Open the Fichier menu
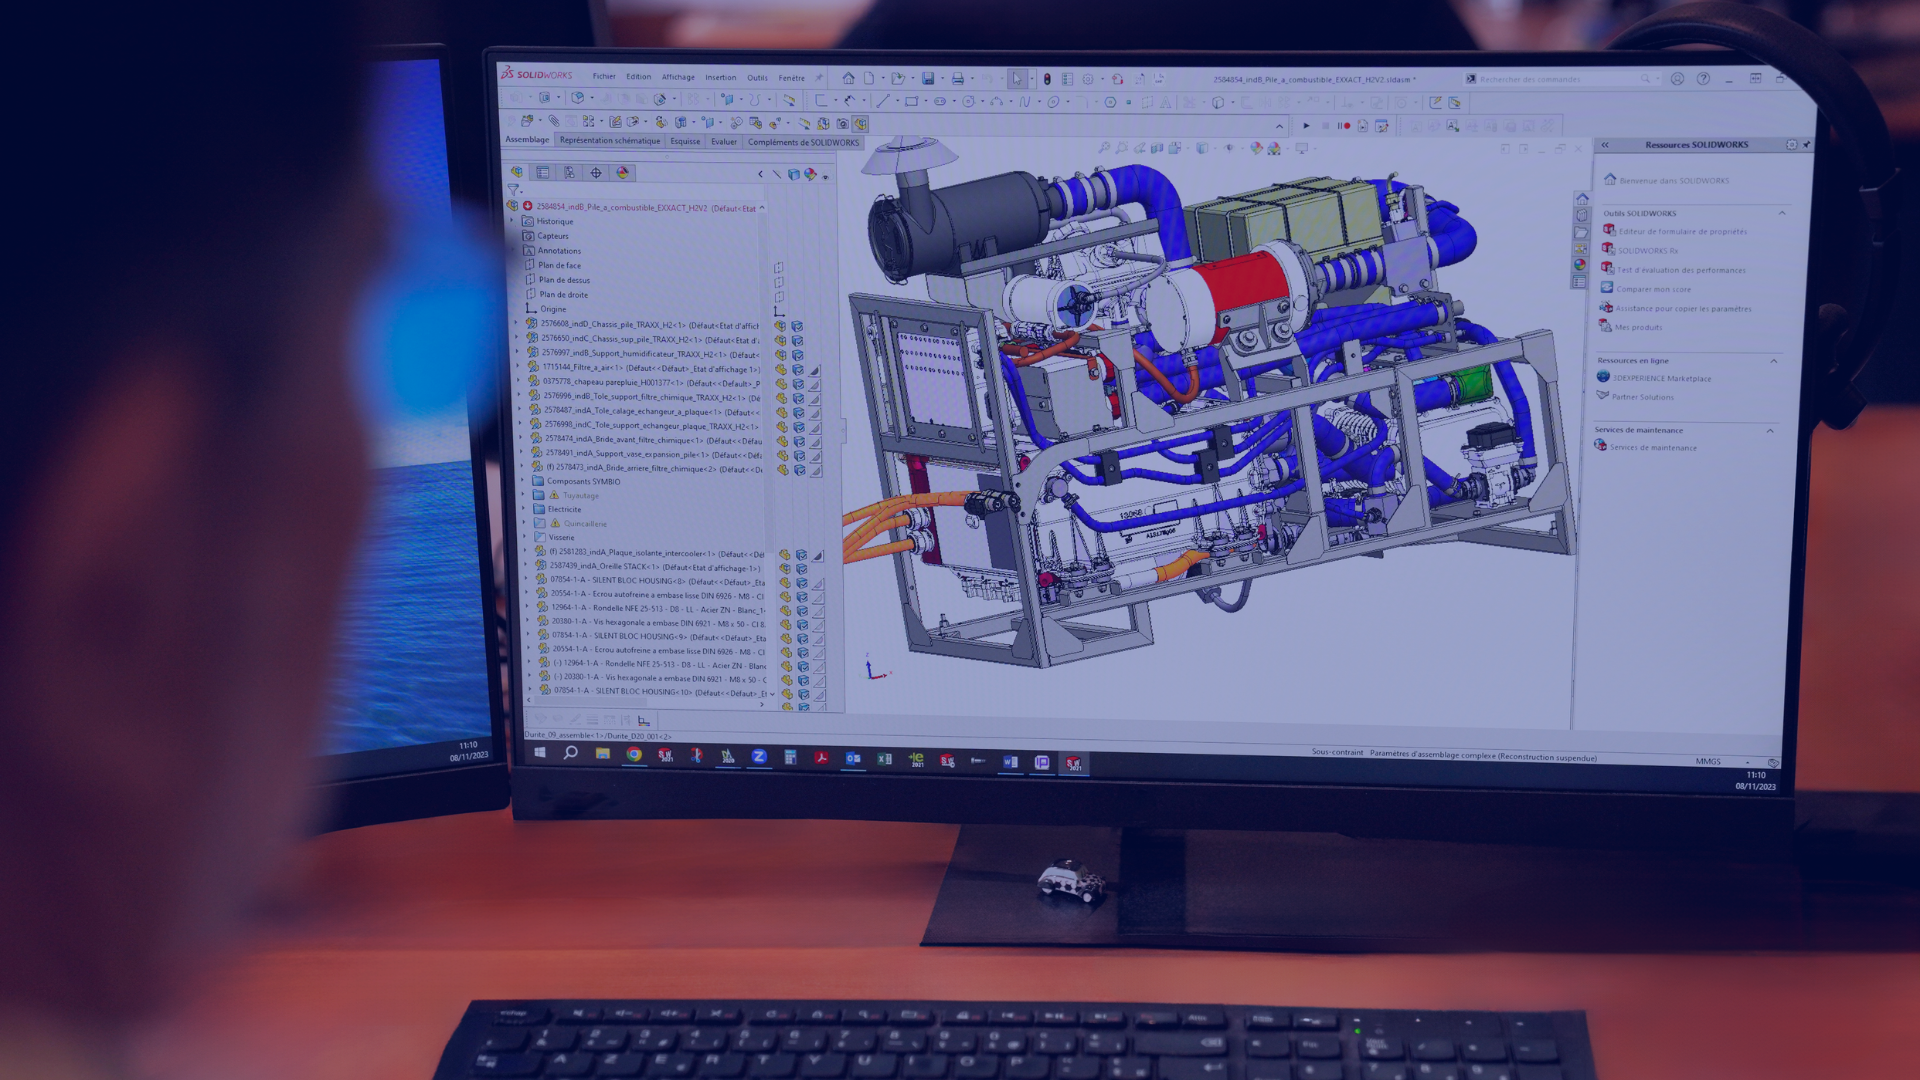 [x=604, y=76]
